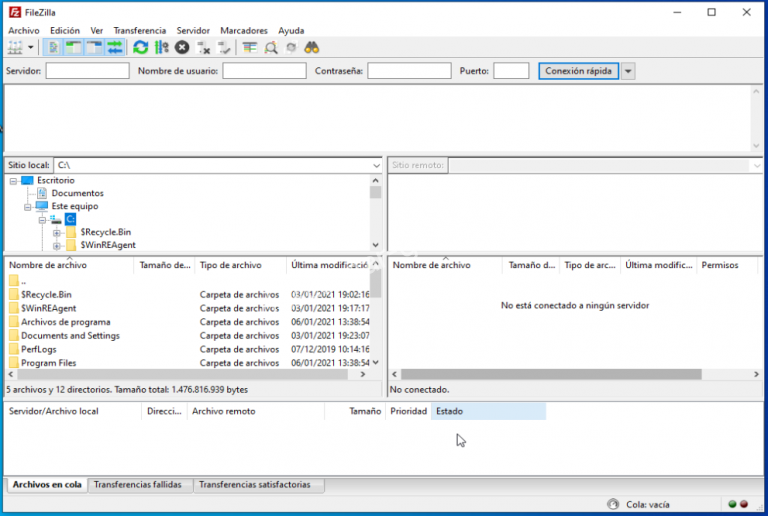The height and width of the screenshot is (516, 768).
Task: Open the Marcadores menu
Action: click(244, 30)
